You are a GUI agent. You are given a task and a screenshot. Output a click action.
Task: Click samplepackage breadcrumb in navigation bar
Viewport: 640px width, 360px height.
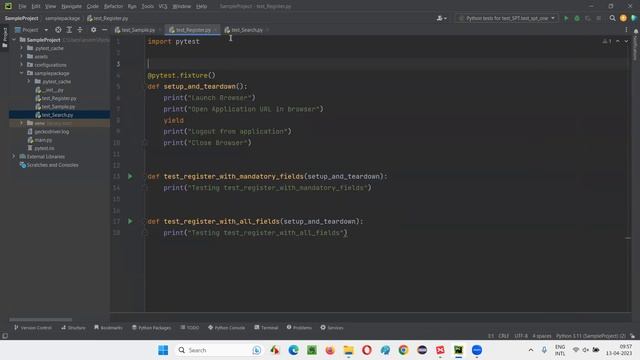point(62,18)
